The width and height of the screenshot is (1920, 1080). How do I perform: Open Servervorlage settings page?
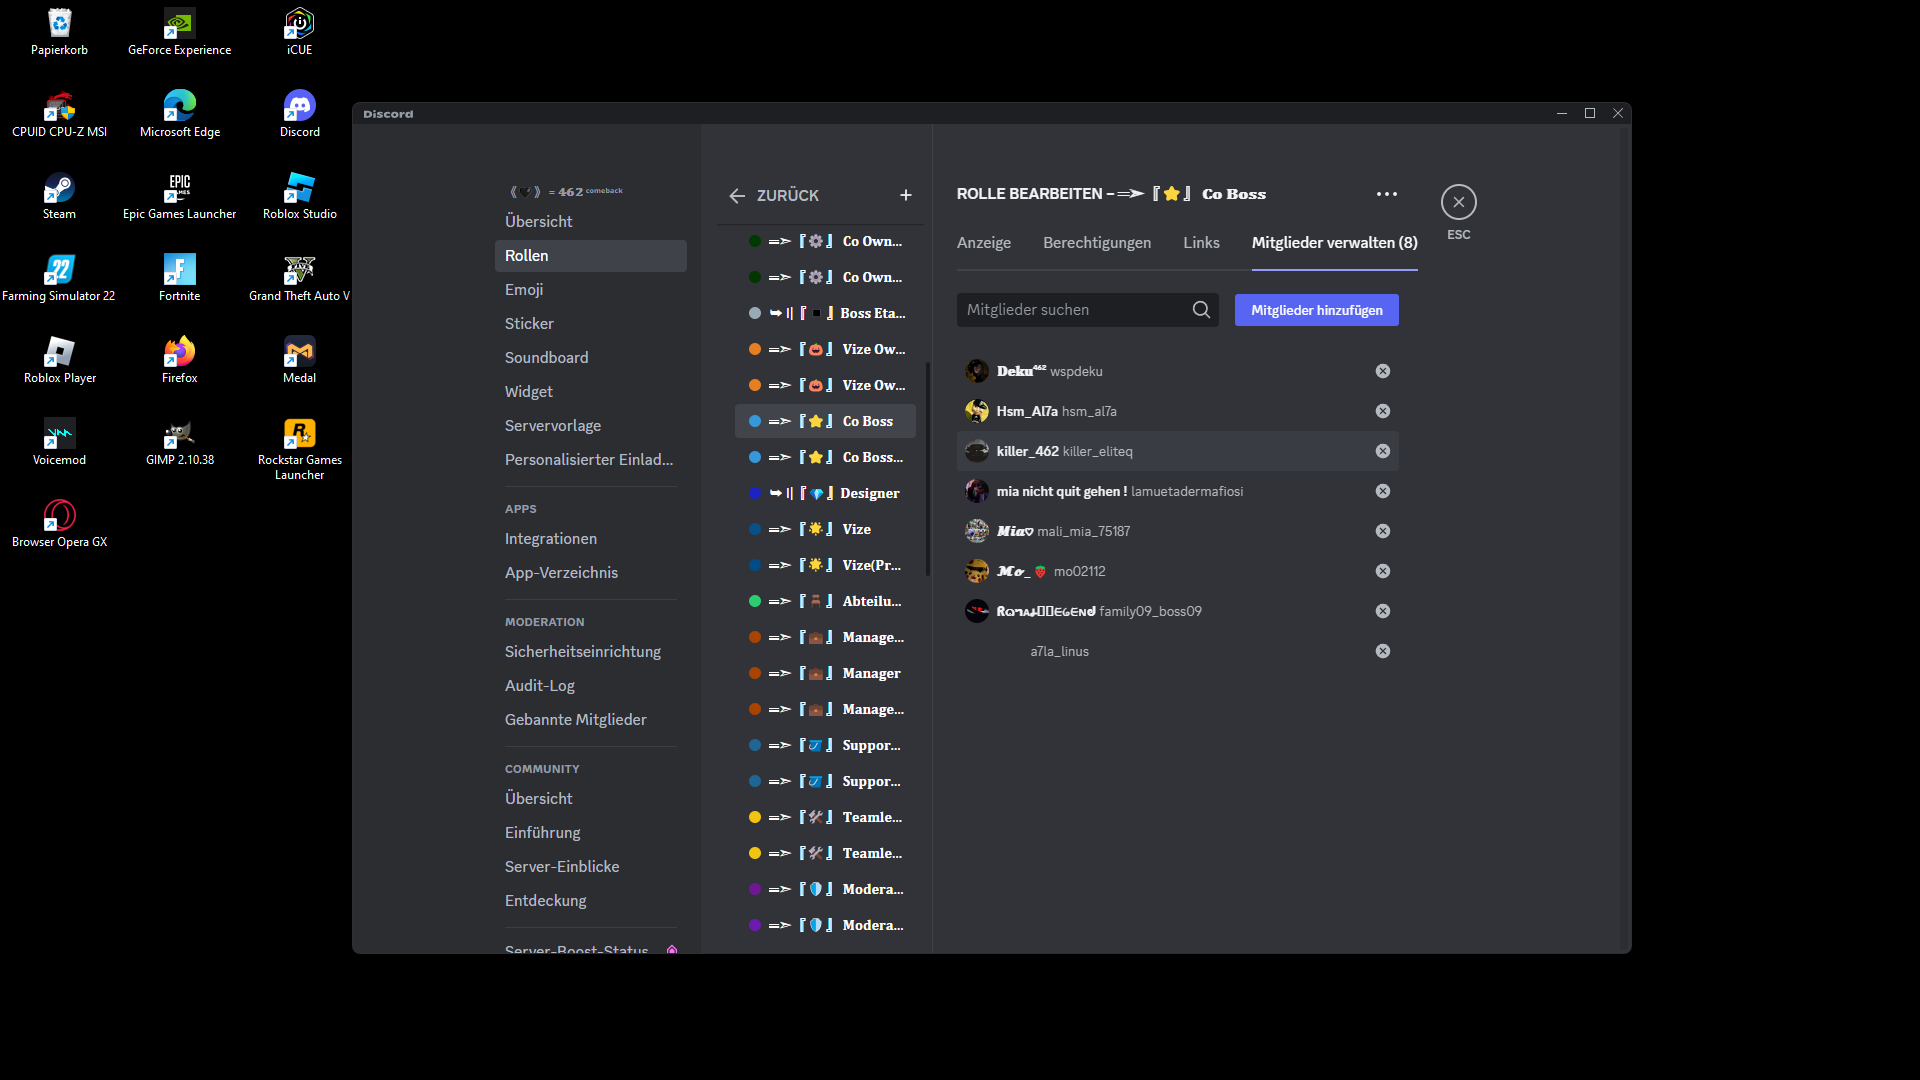590,426
